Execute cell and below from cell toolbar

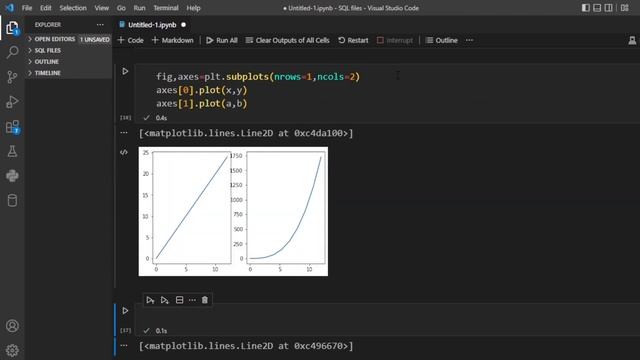(164, 300)
